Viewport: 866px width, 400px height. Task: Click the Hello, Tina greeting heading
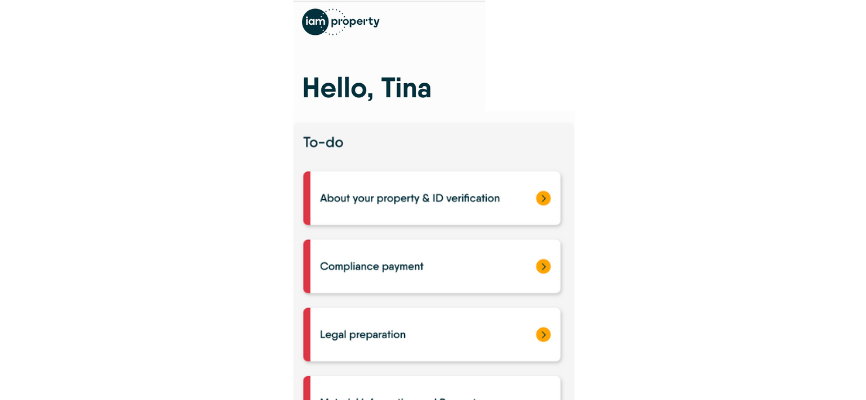tap(367, 88)
